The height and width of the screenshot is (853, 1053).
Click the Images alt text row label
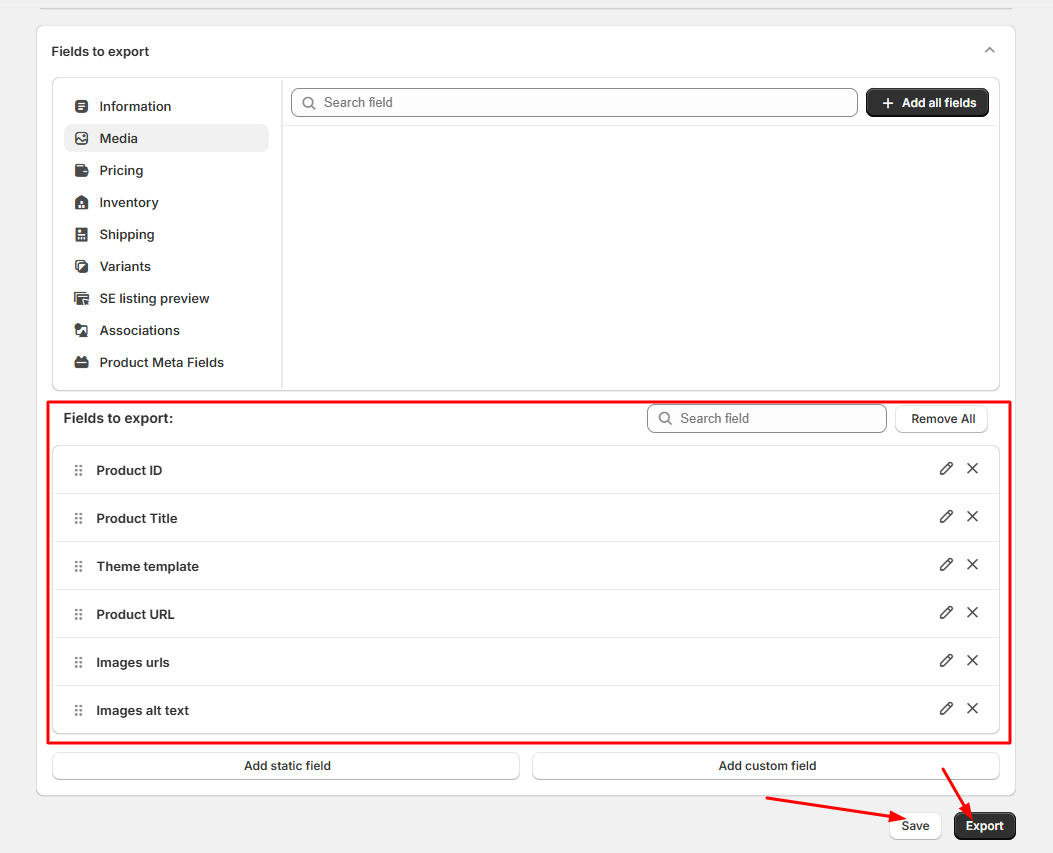(142, 711)
